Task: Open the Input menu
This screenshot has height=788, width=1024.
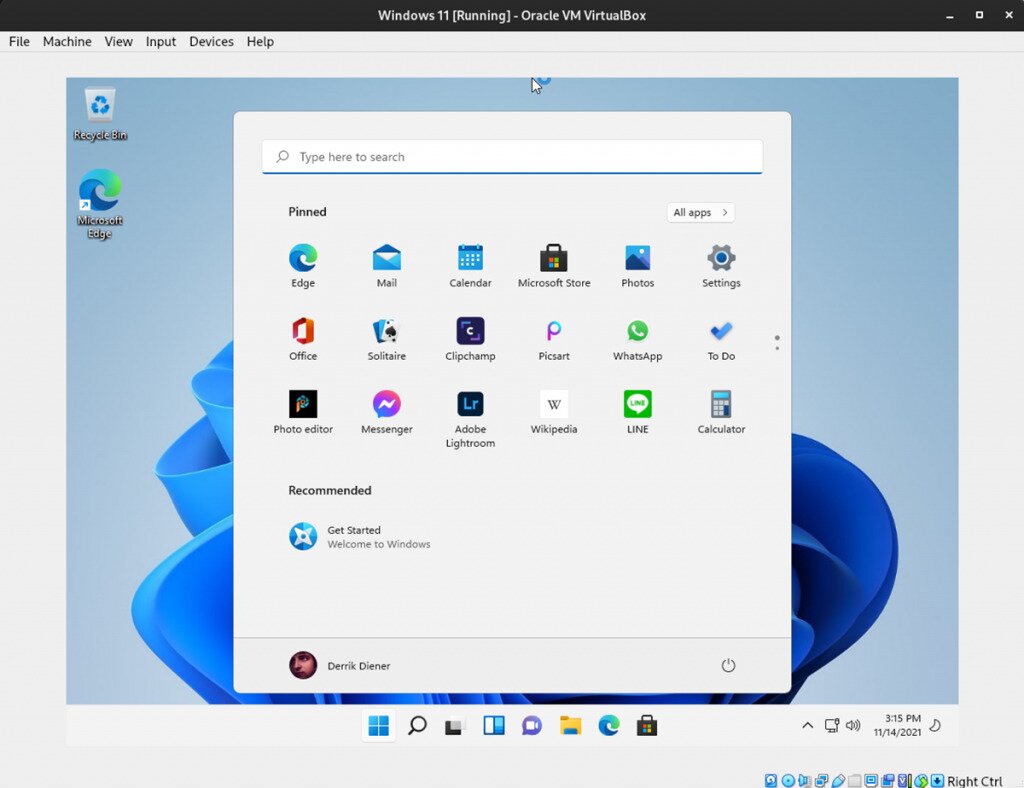Action: click(x=161, y=42)
